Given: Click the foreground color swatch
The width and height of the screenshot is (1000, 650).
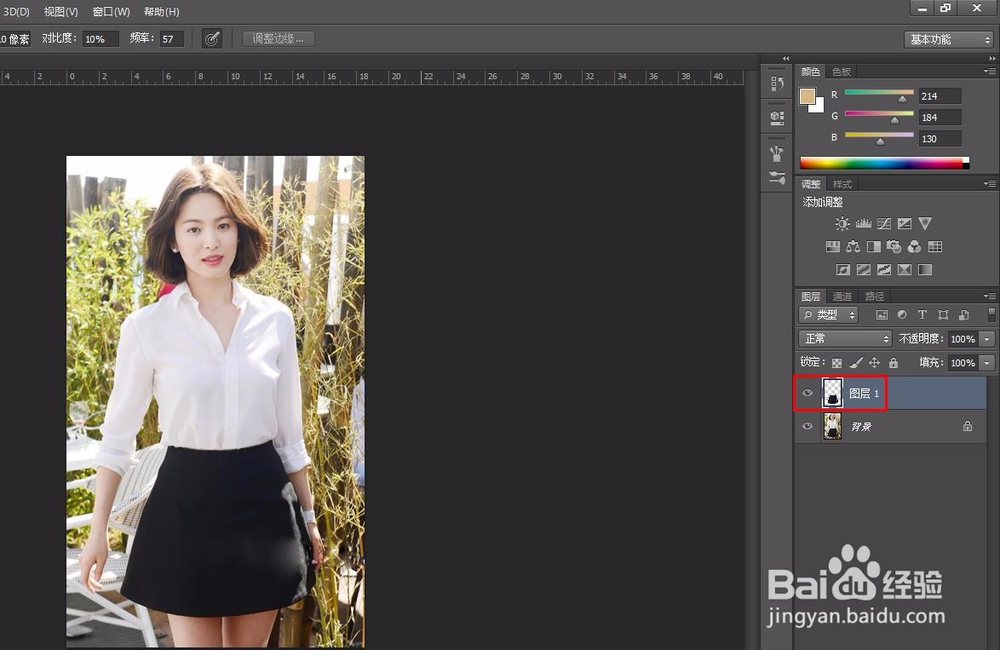Looking at the screenshot, I should point(807,96).
